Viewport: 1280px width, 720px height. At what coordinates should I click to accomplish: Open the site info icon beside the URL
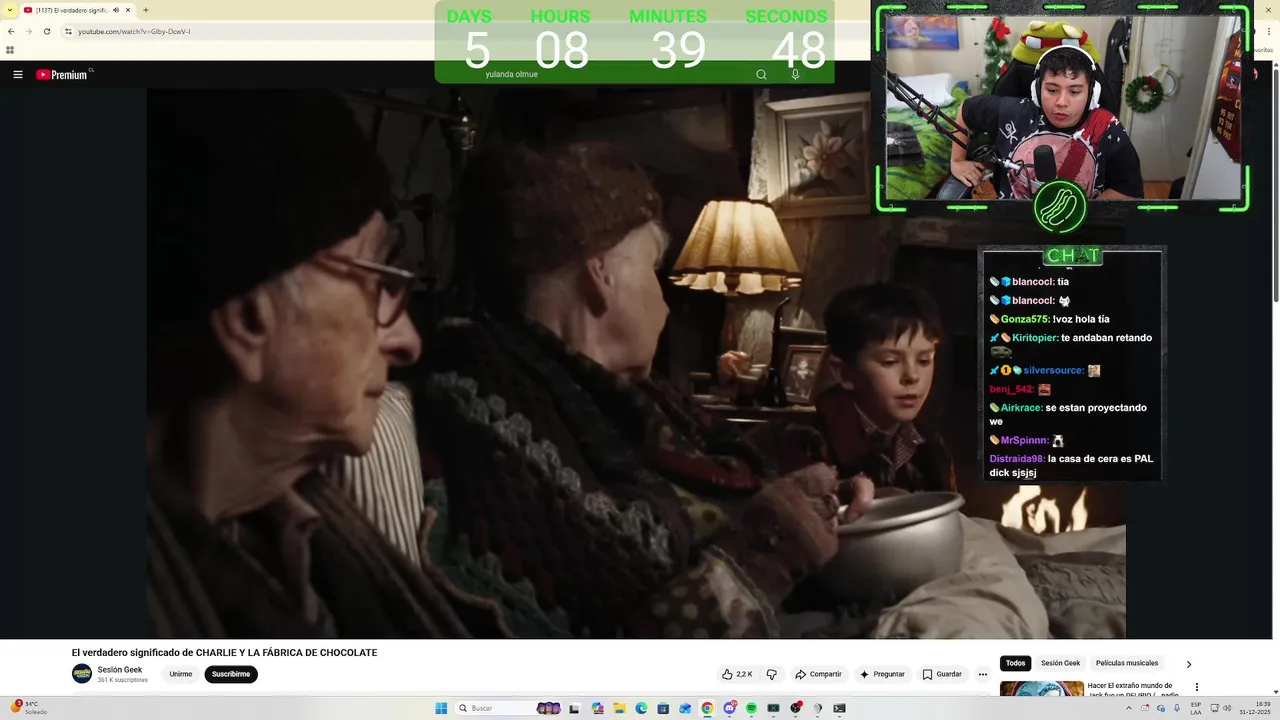click(x=68, y=31)
